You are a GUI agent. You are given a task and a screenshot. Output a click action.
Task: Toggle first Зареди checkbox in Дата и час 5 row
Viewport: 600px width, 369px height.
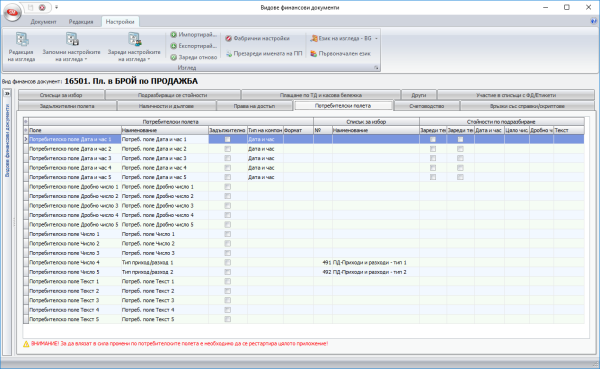433,177
